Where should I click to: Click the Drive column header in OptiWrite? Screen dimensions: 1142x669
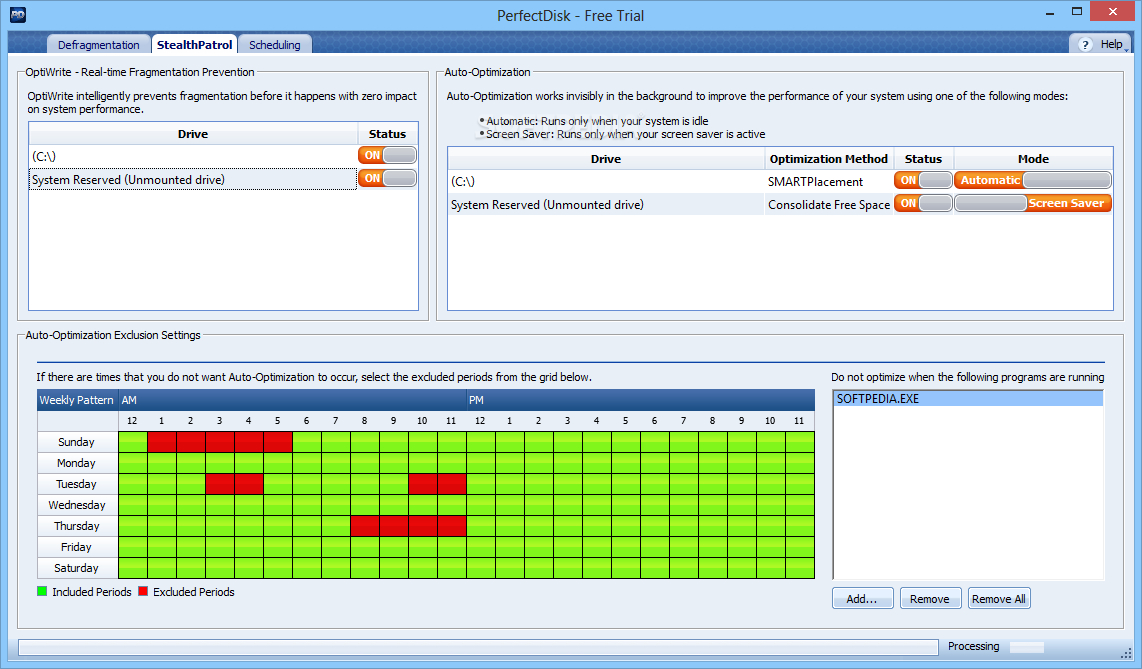coord(193,134)
